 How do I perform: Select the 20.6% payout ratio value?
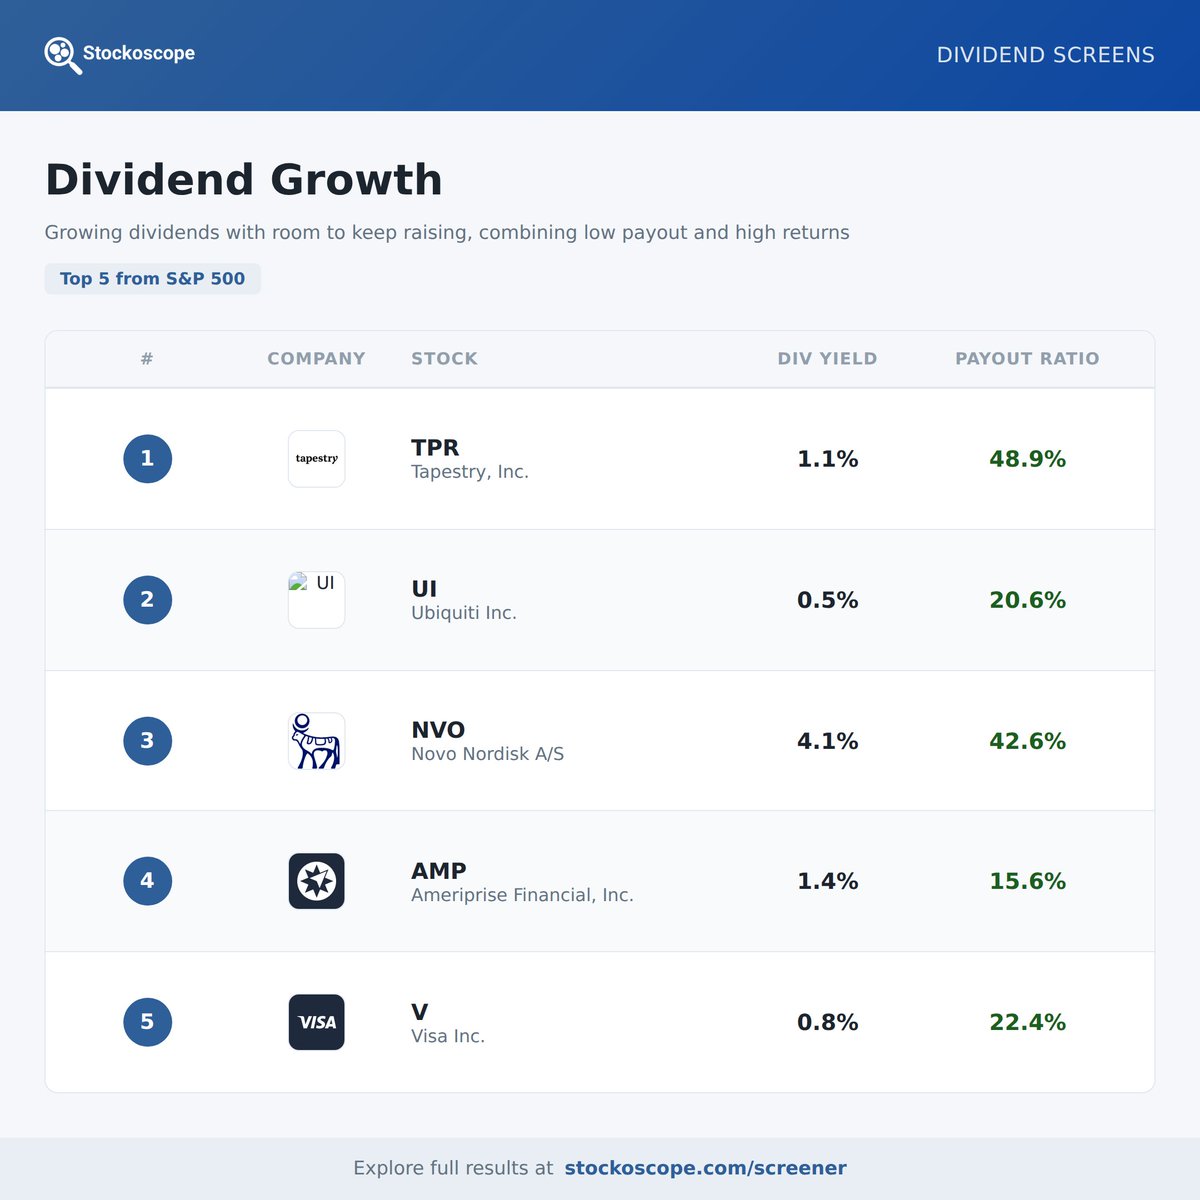[x=1027, y=600]
